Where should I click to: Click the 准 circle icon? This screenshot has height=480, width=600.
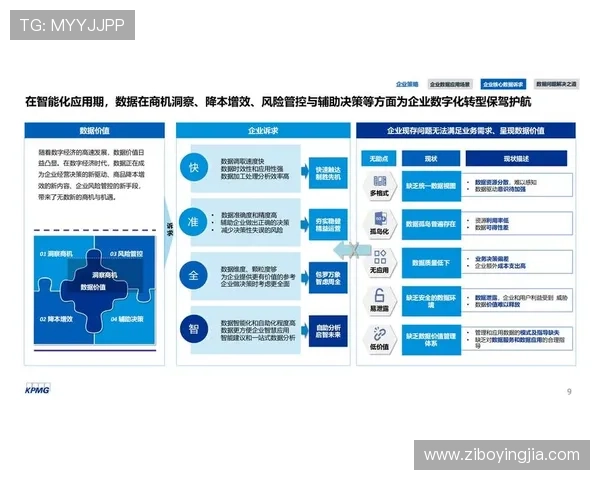coord(194,222)
